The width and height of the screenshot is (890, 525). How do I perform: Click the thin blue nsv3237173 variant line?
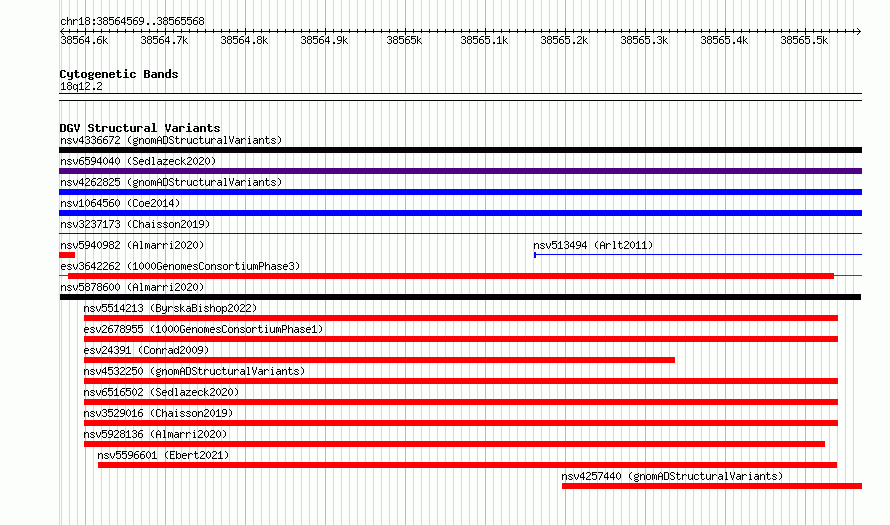[460, 233]
